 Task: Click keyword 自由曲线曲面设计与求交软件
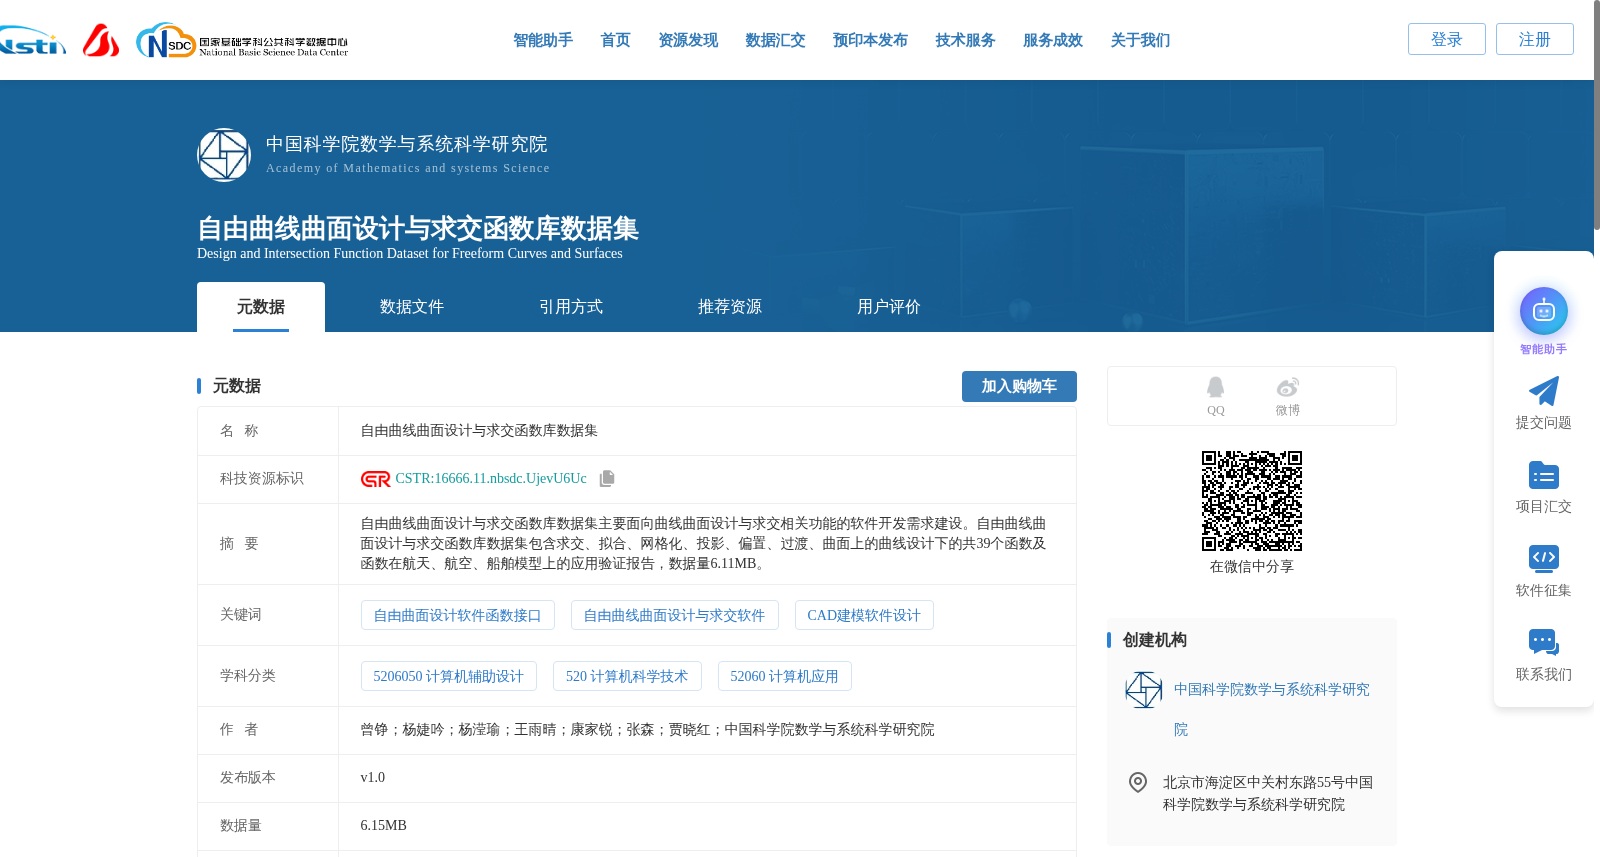[x=674, y=615]
